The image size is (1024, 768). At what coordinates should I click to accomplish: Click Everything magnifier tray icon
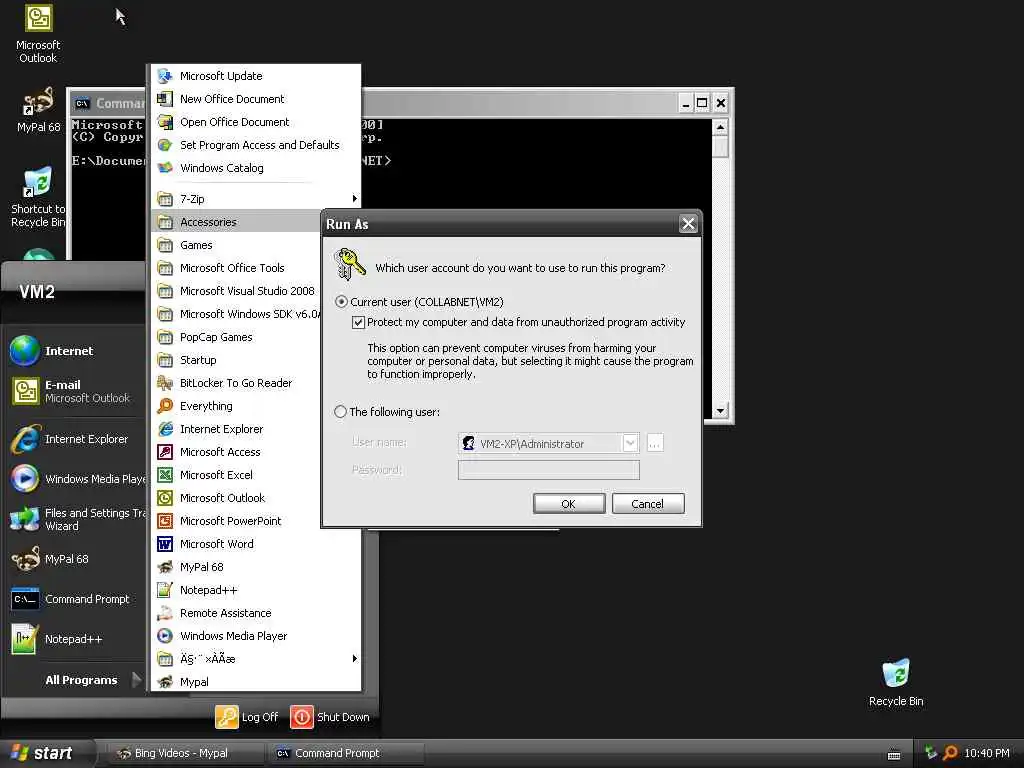(950, 753)
